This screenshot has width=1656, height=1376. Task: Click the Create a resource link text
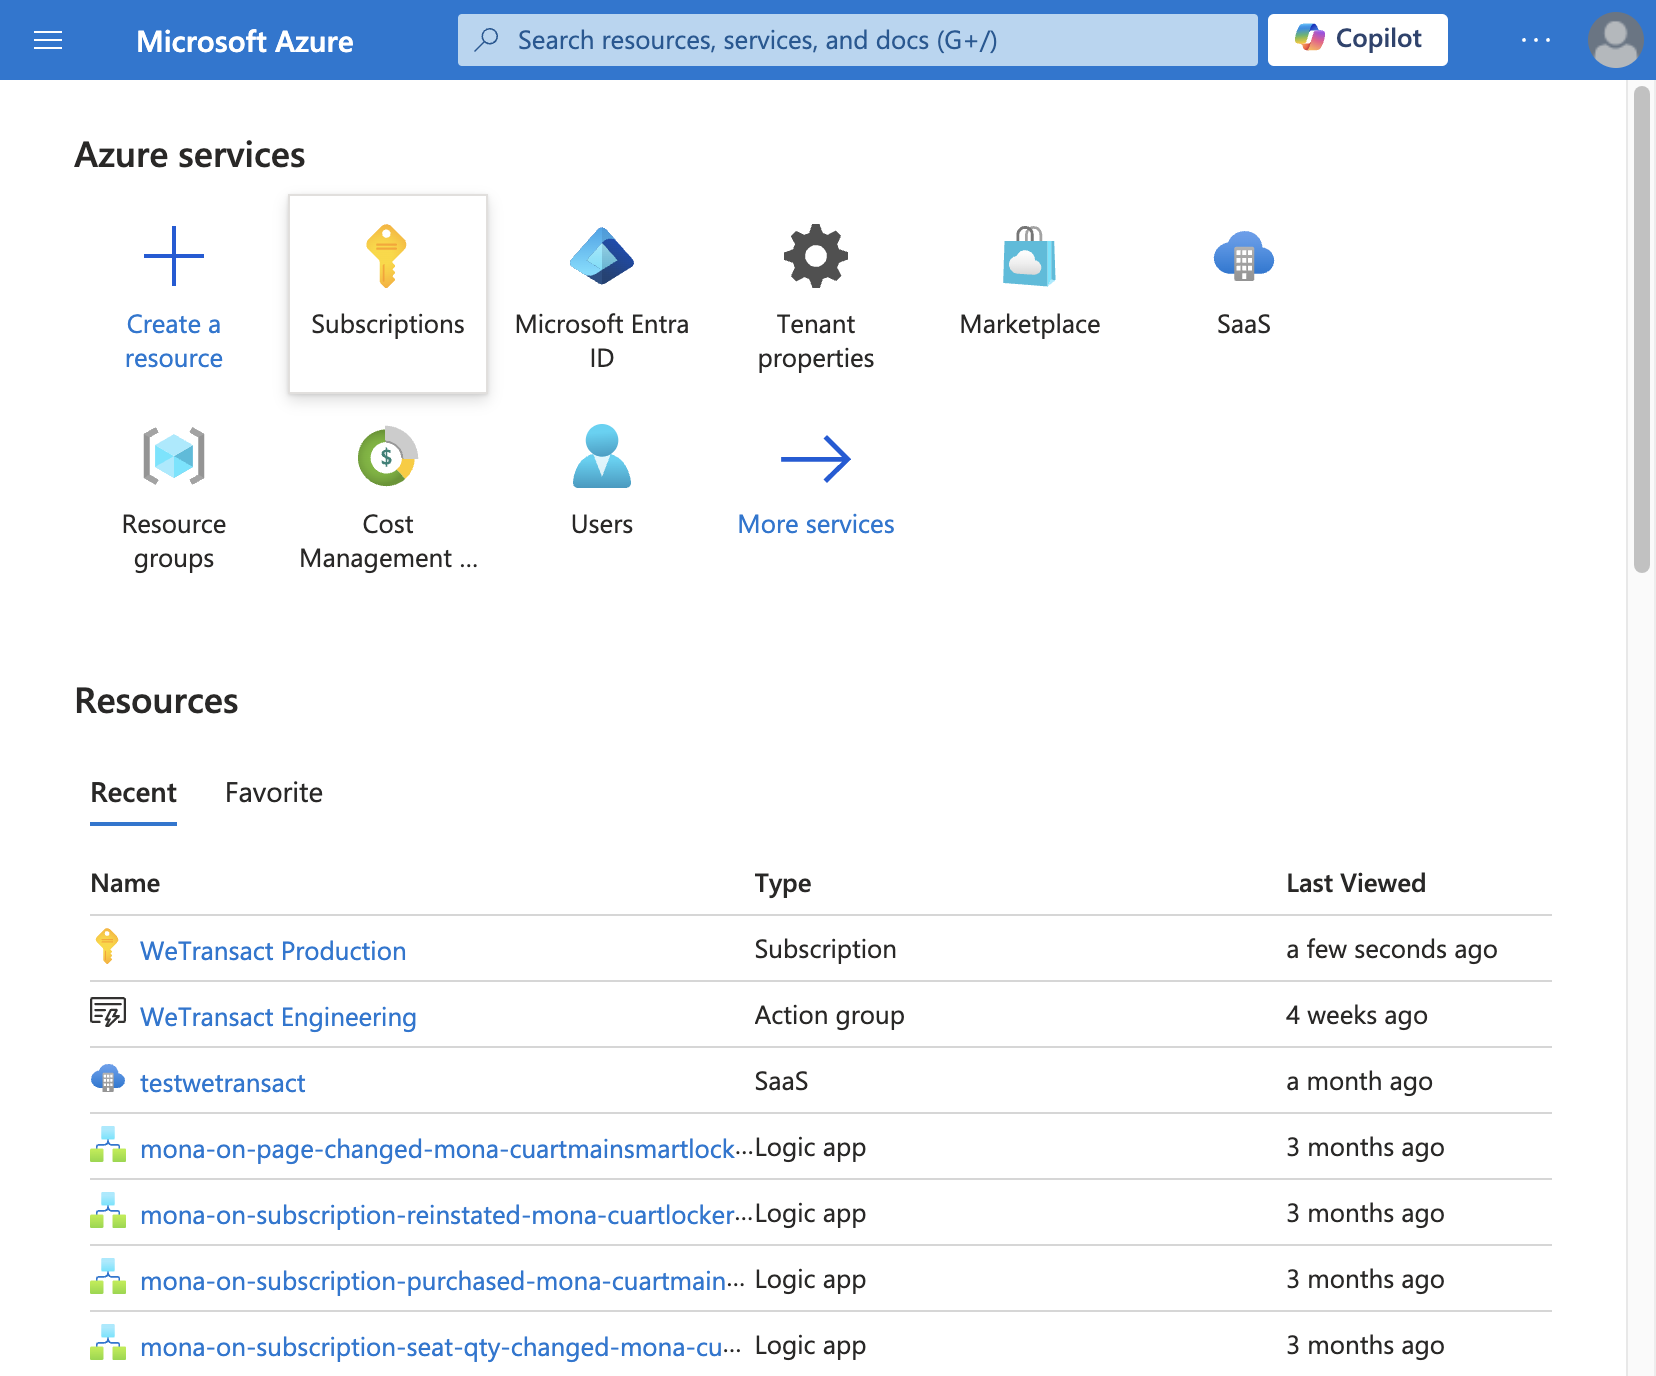[174, 341]
